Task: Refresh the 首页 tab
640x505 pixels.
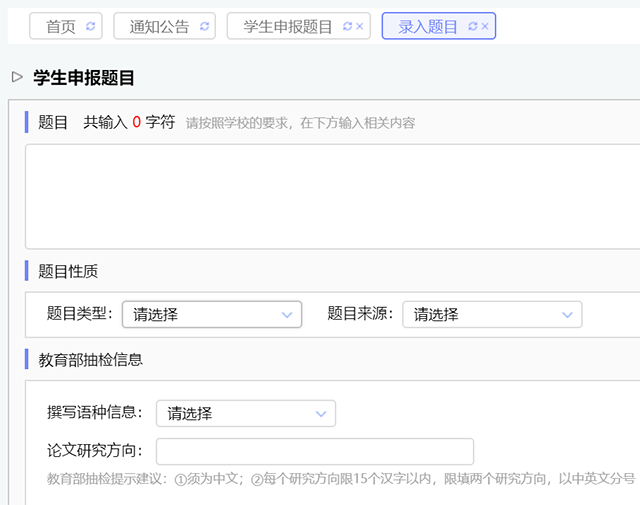Action: [x=91, y=27]
